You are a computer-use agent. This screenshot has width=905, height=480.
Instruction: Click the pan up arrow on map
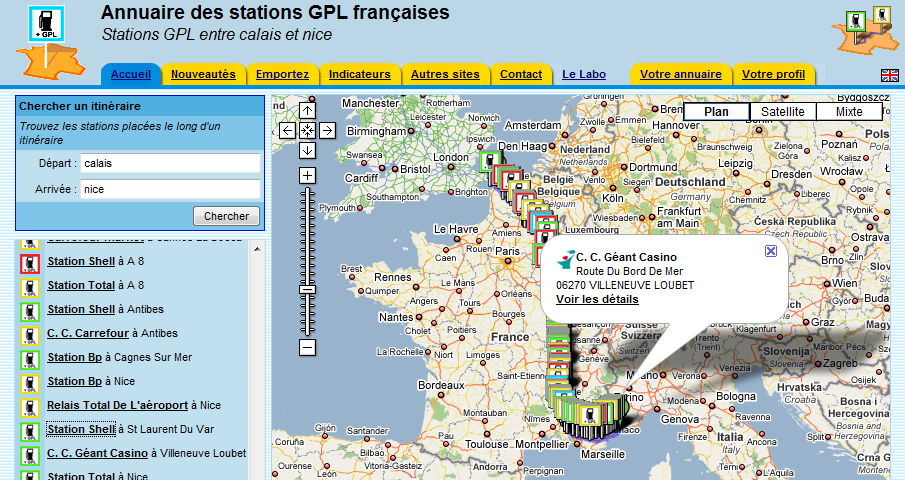point(307,110)
